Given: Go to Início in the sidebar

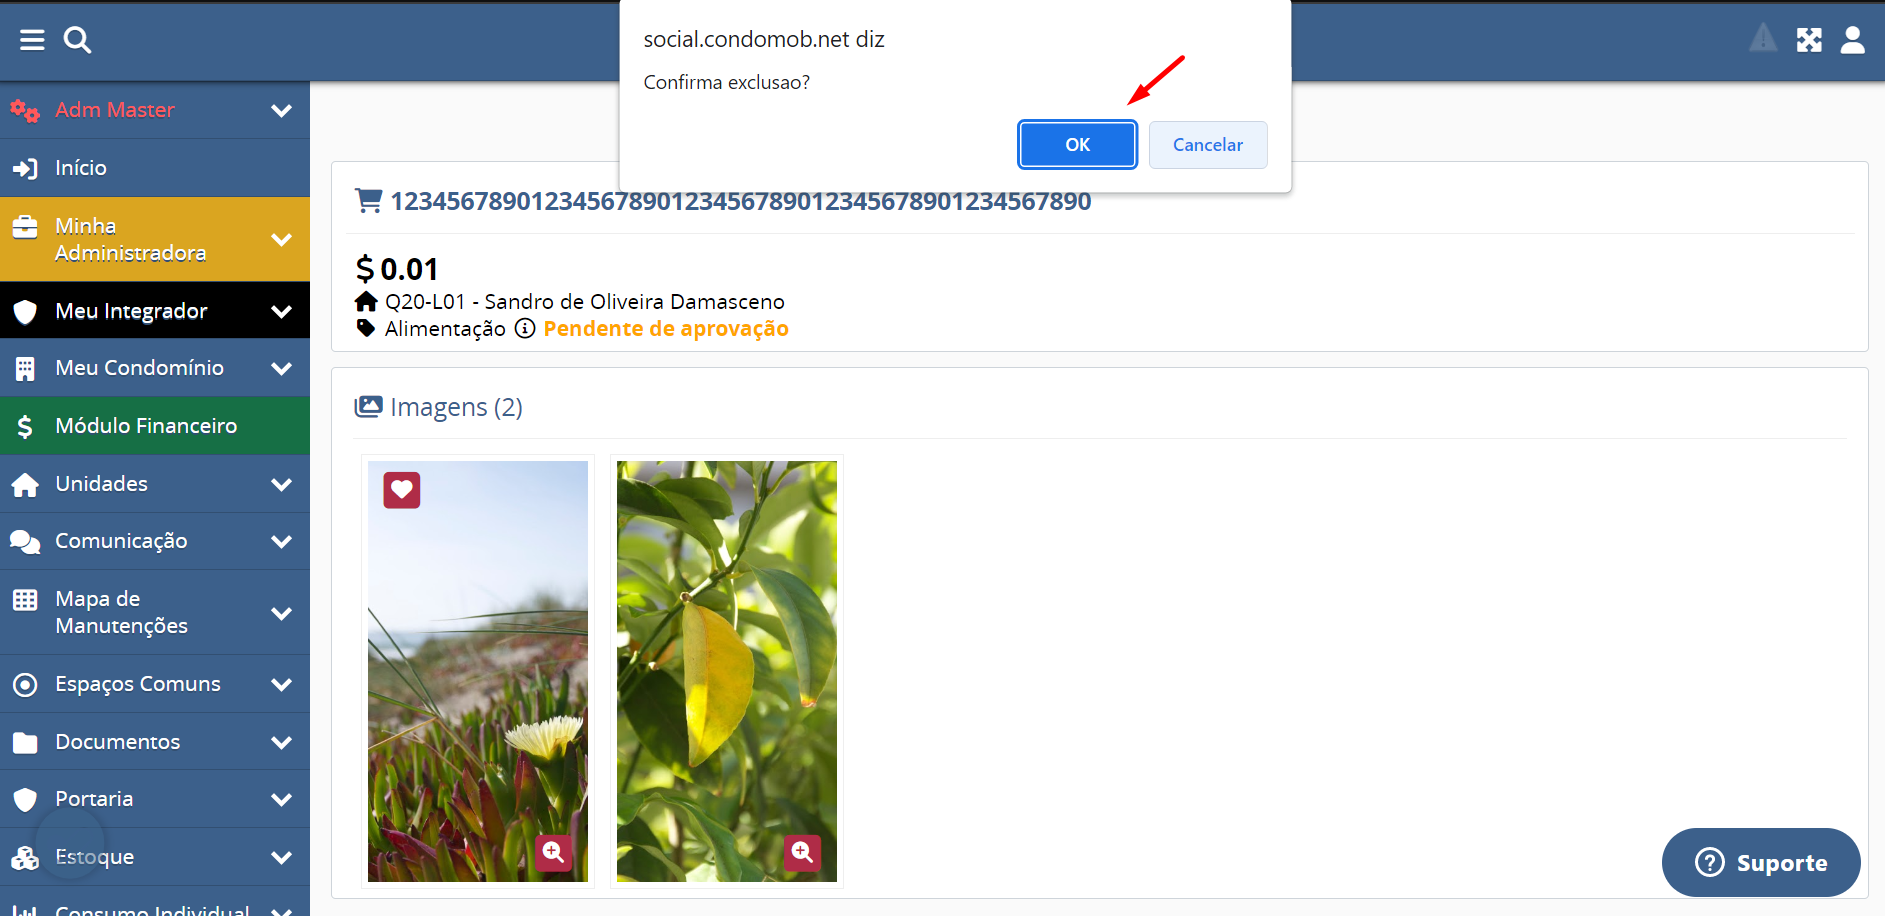Looking at the screenshot, I should (155, 168).
